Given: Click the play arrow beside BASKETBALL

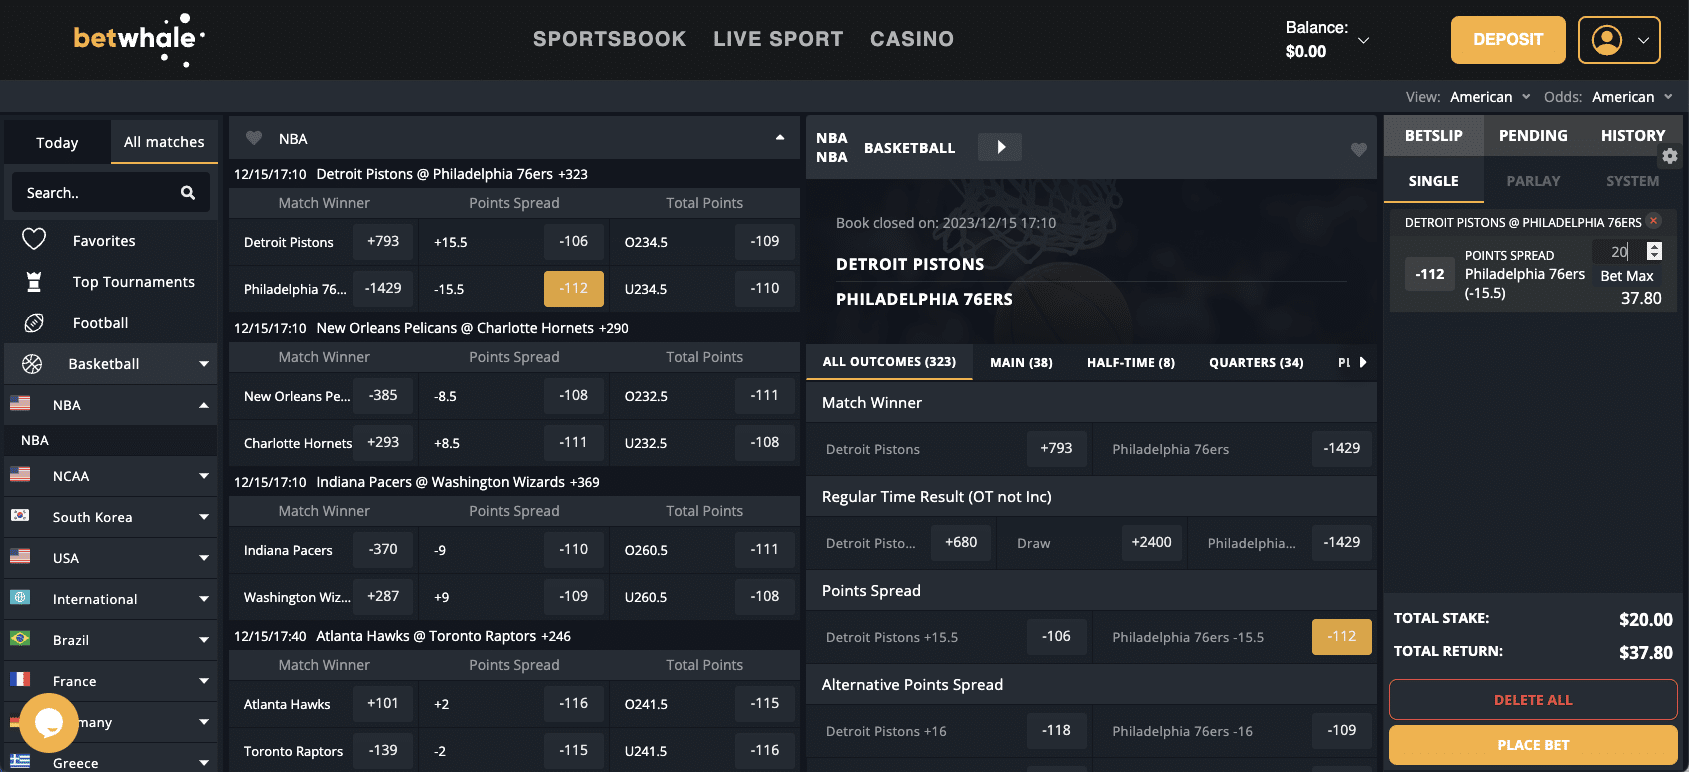Looking at the screenshot, I should [1000, 147].
